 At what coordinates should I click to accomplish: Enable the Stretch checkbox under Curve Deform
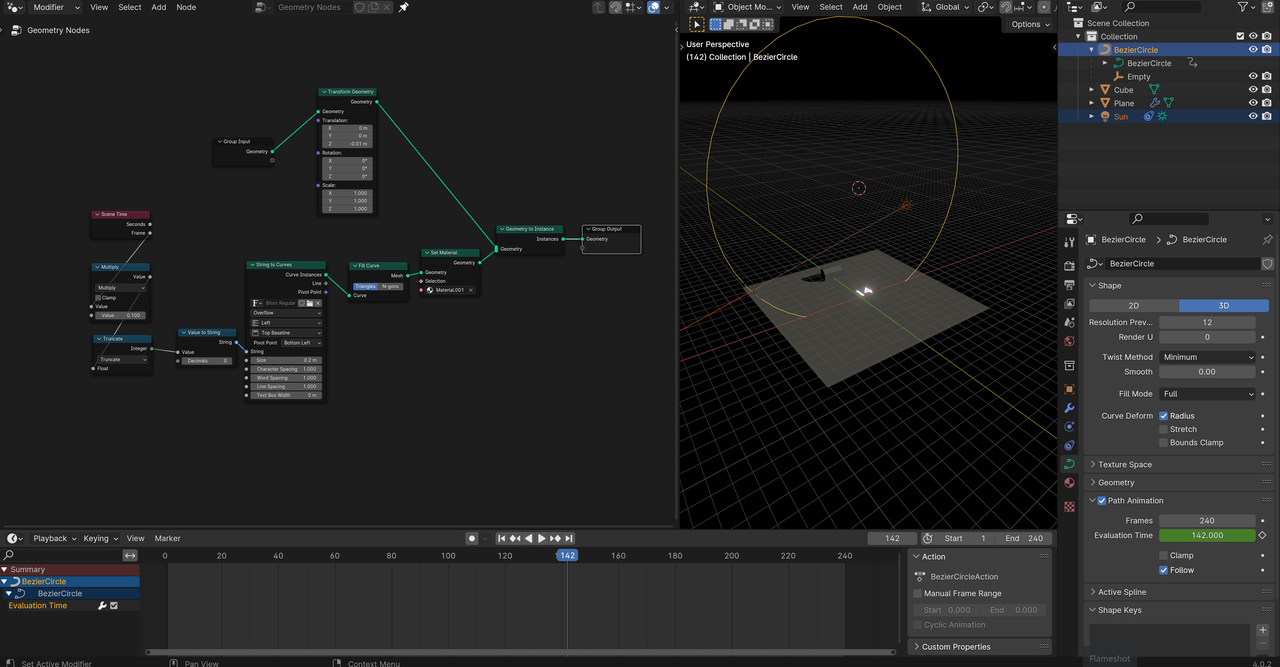click(x=1163, y=429)
